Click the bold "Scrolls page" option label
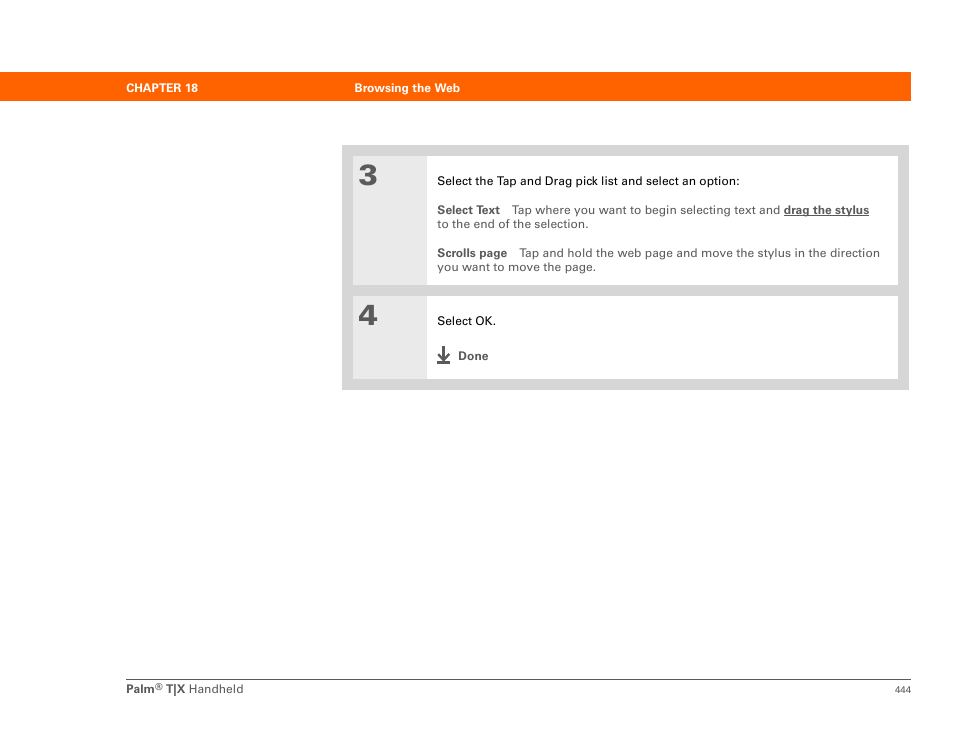The width and height of the screenshot is (954, 738). [472, 253]
